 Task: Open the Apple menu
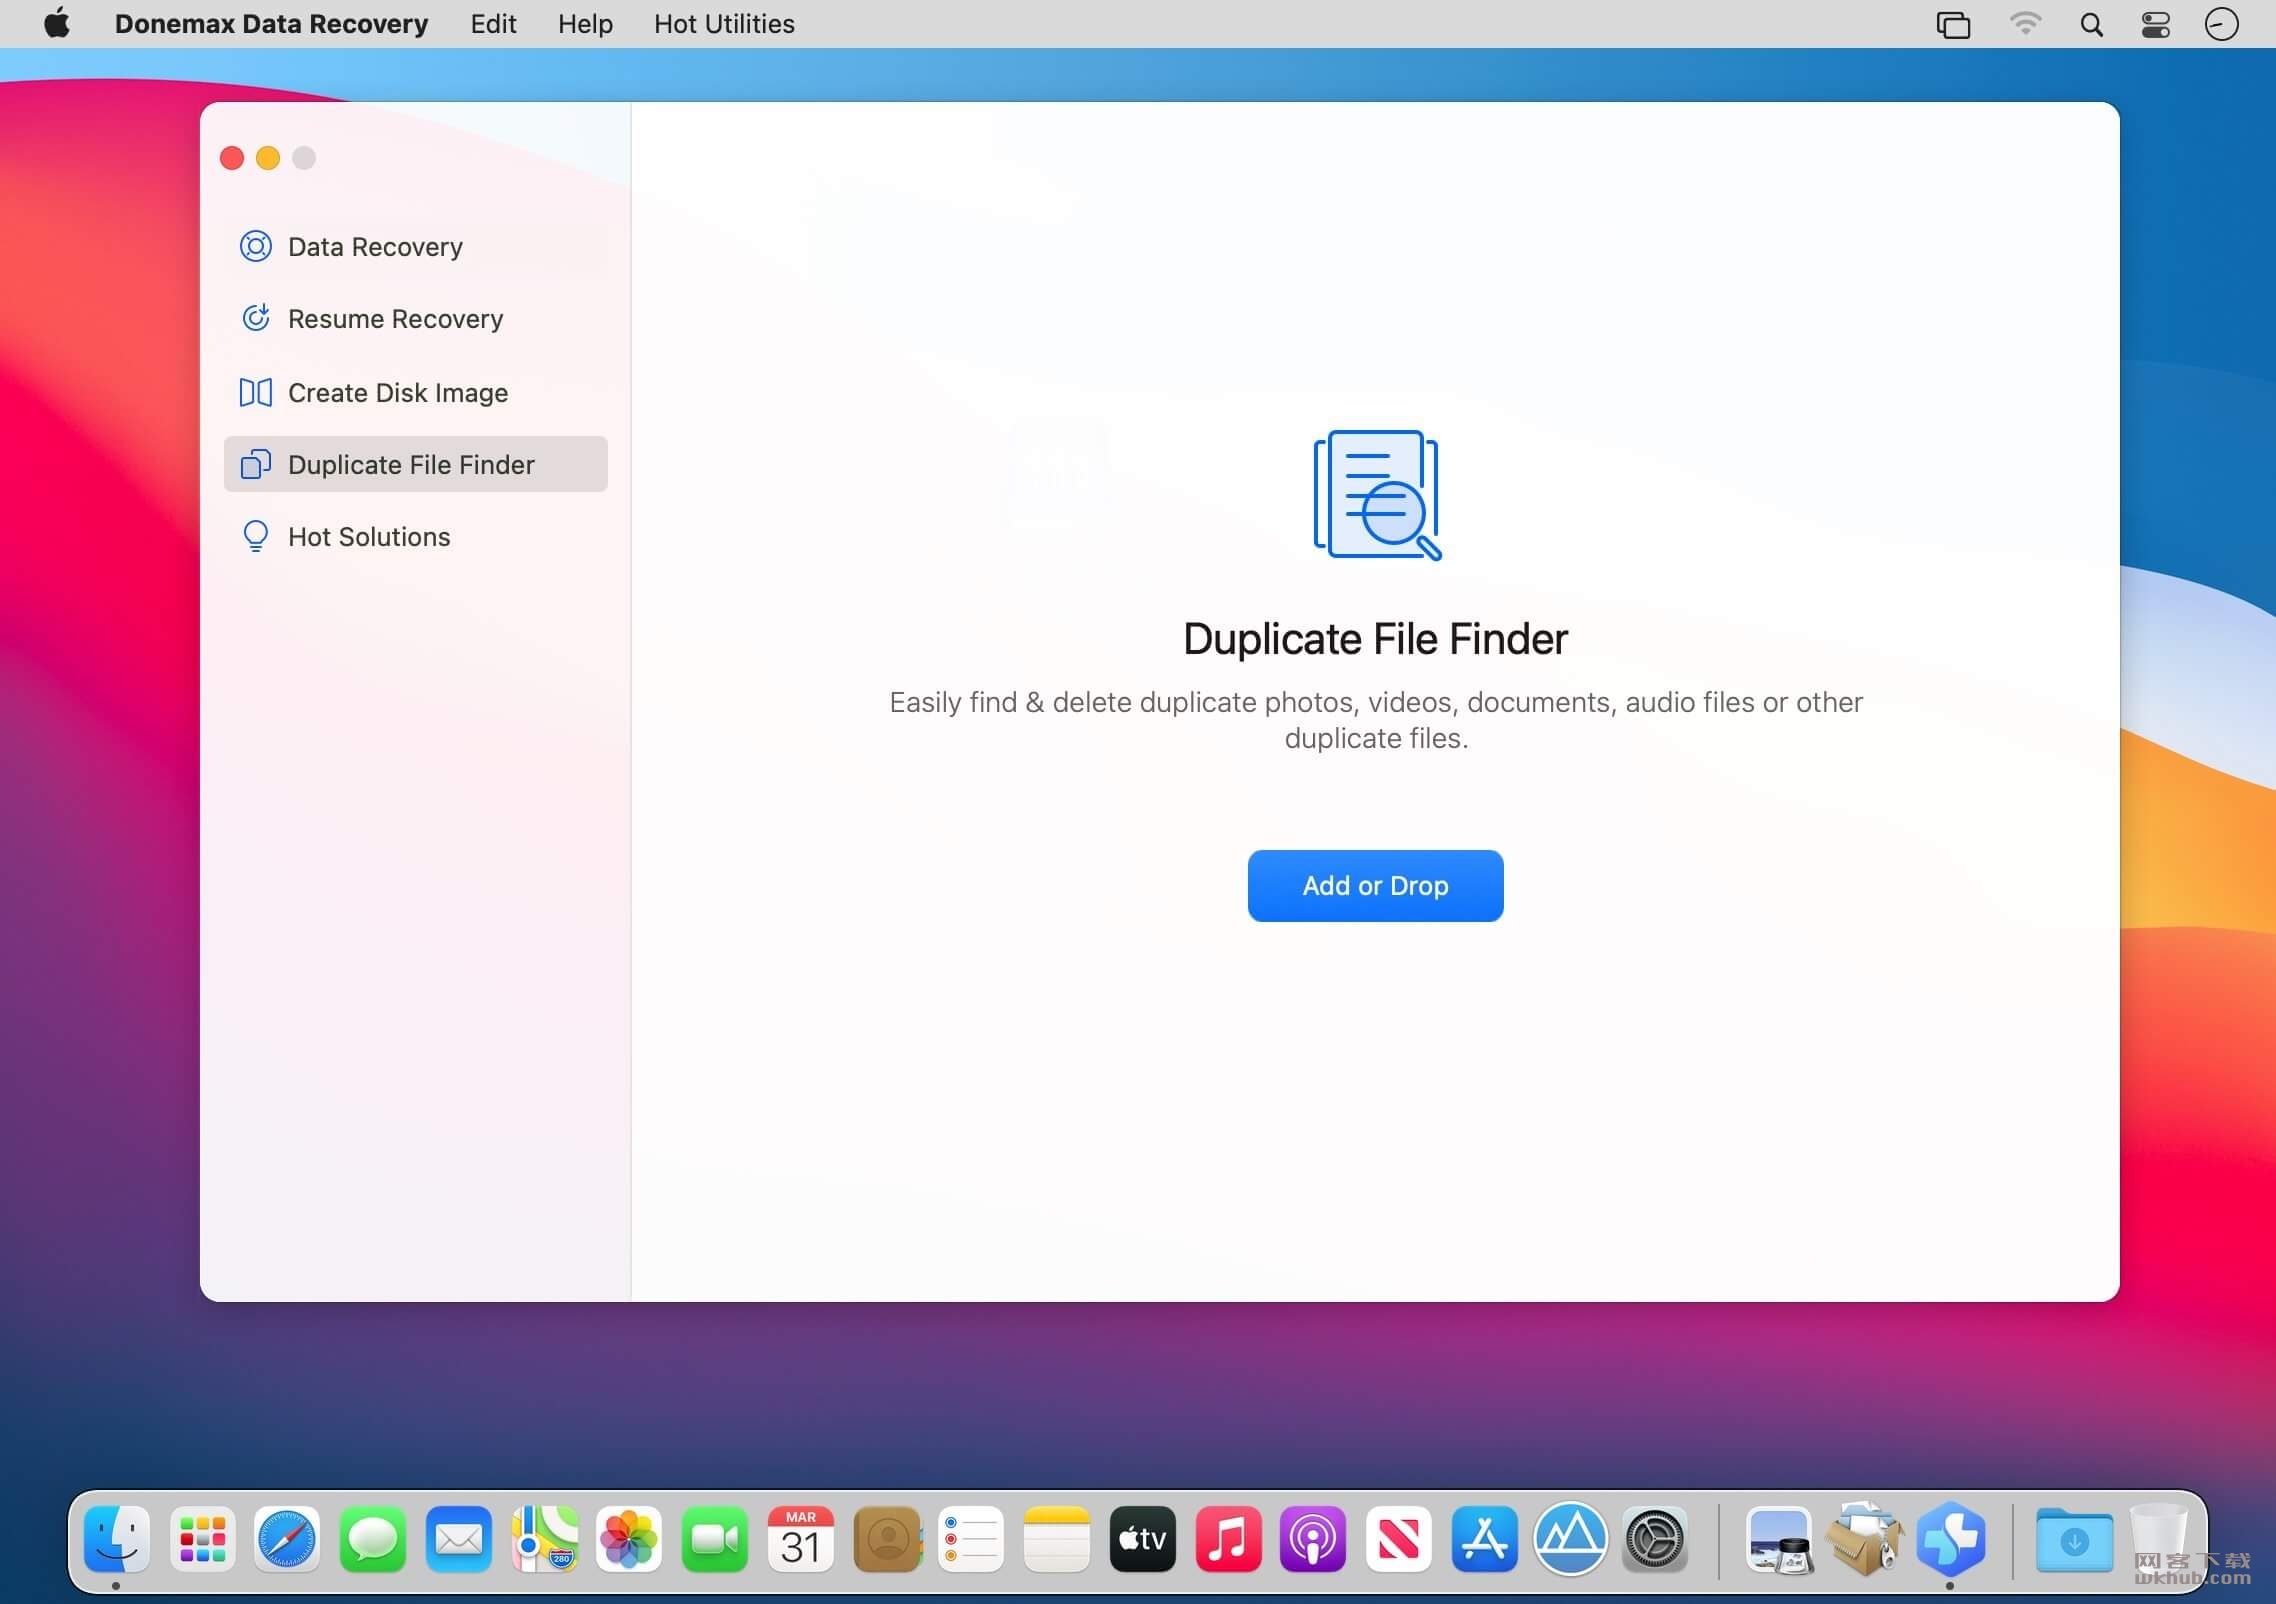(57, 23)
